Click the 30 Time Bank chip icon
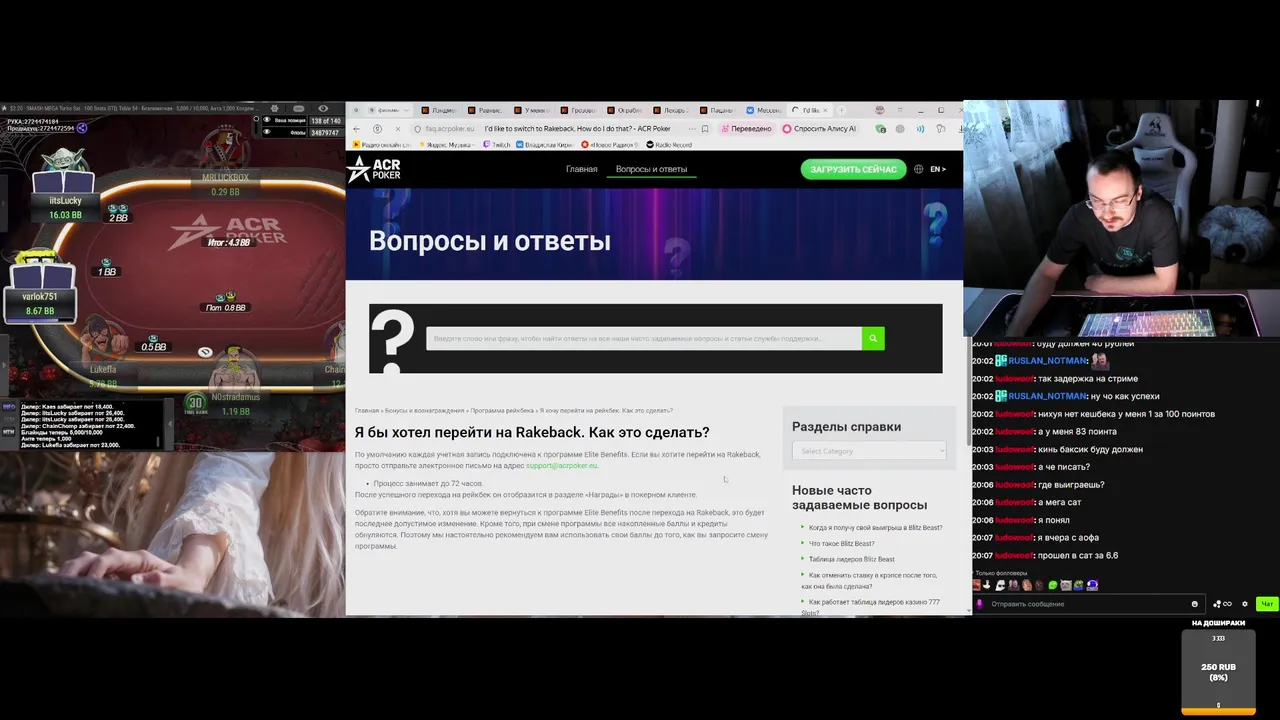 click(x=195, y=403)
